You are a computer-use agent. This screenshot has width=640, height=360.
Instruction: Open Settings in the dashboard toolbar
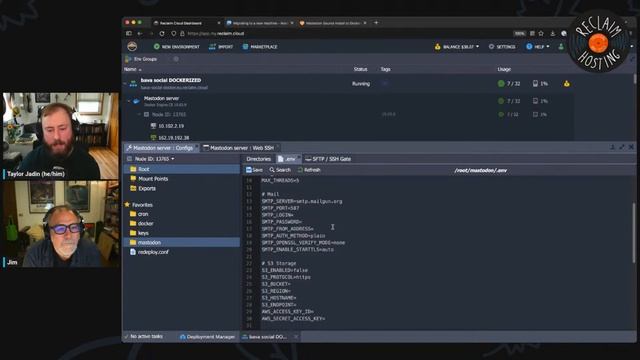pos(502,47)
